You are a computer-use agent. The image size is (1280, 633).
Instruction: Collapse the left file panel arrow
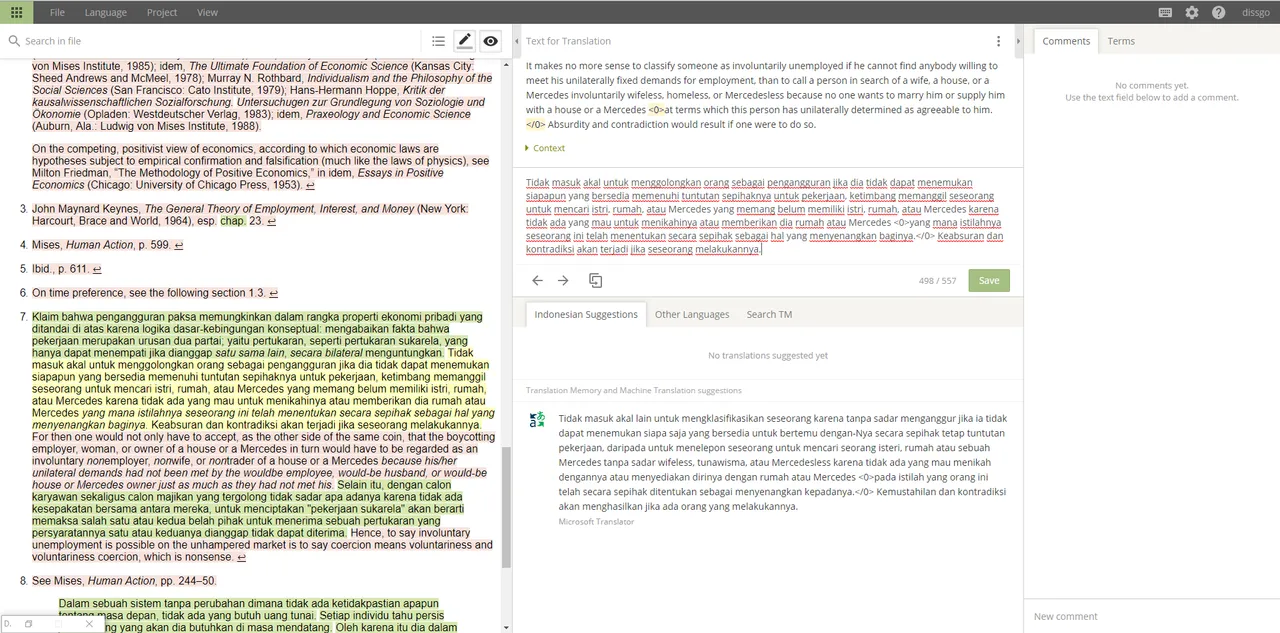pos(517,41)
